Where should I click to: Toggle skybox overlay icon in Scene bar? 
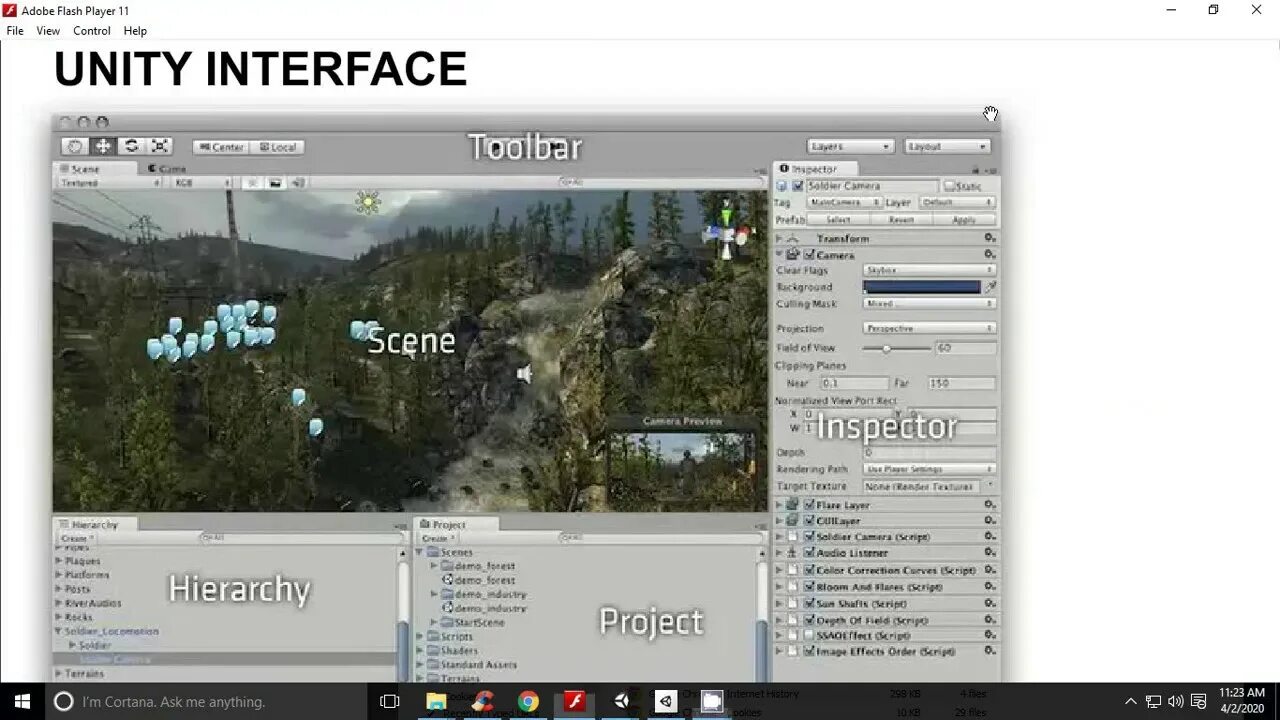tap(275, 183)
